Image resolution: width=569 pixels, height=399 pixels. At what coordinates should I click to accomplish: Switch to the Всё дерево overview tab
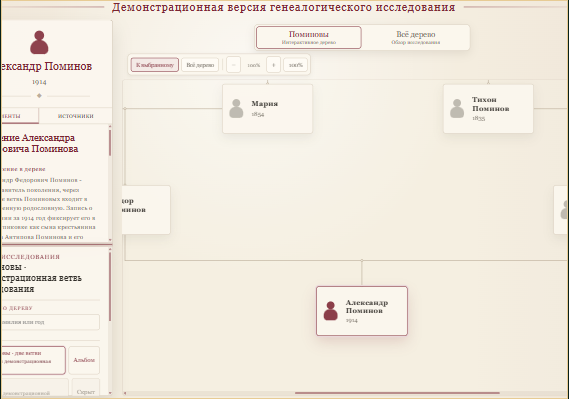click(x=416, y=37)
